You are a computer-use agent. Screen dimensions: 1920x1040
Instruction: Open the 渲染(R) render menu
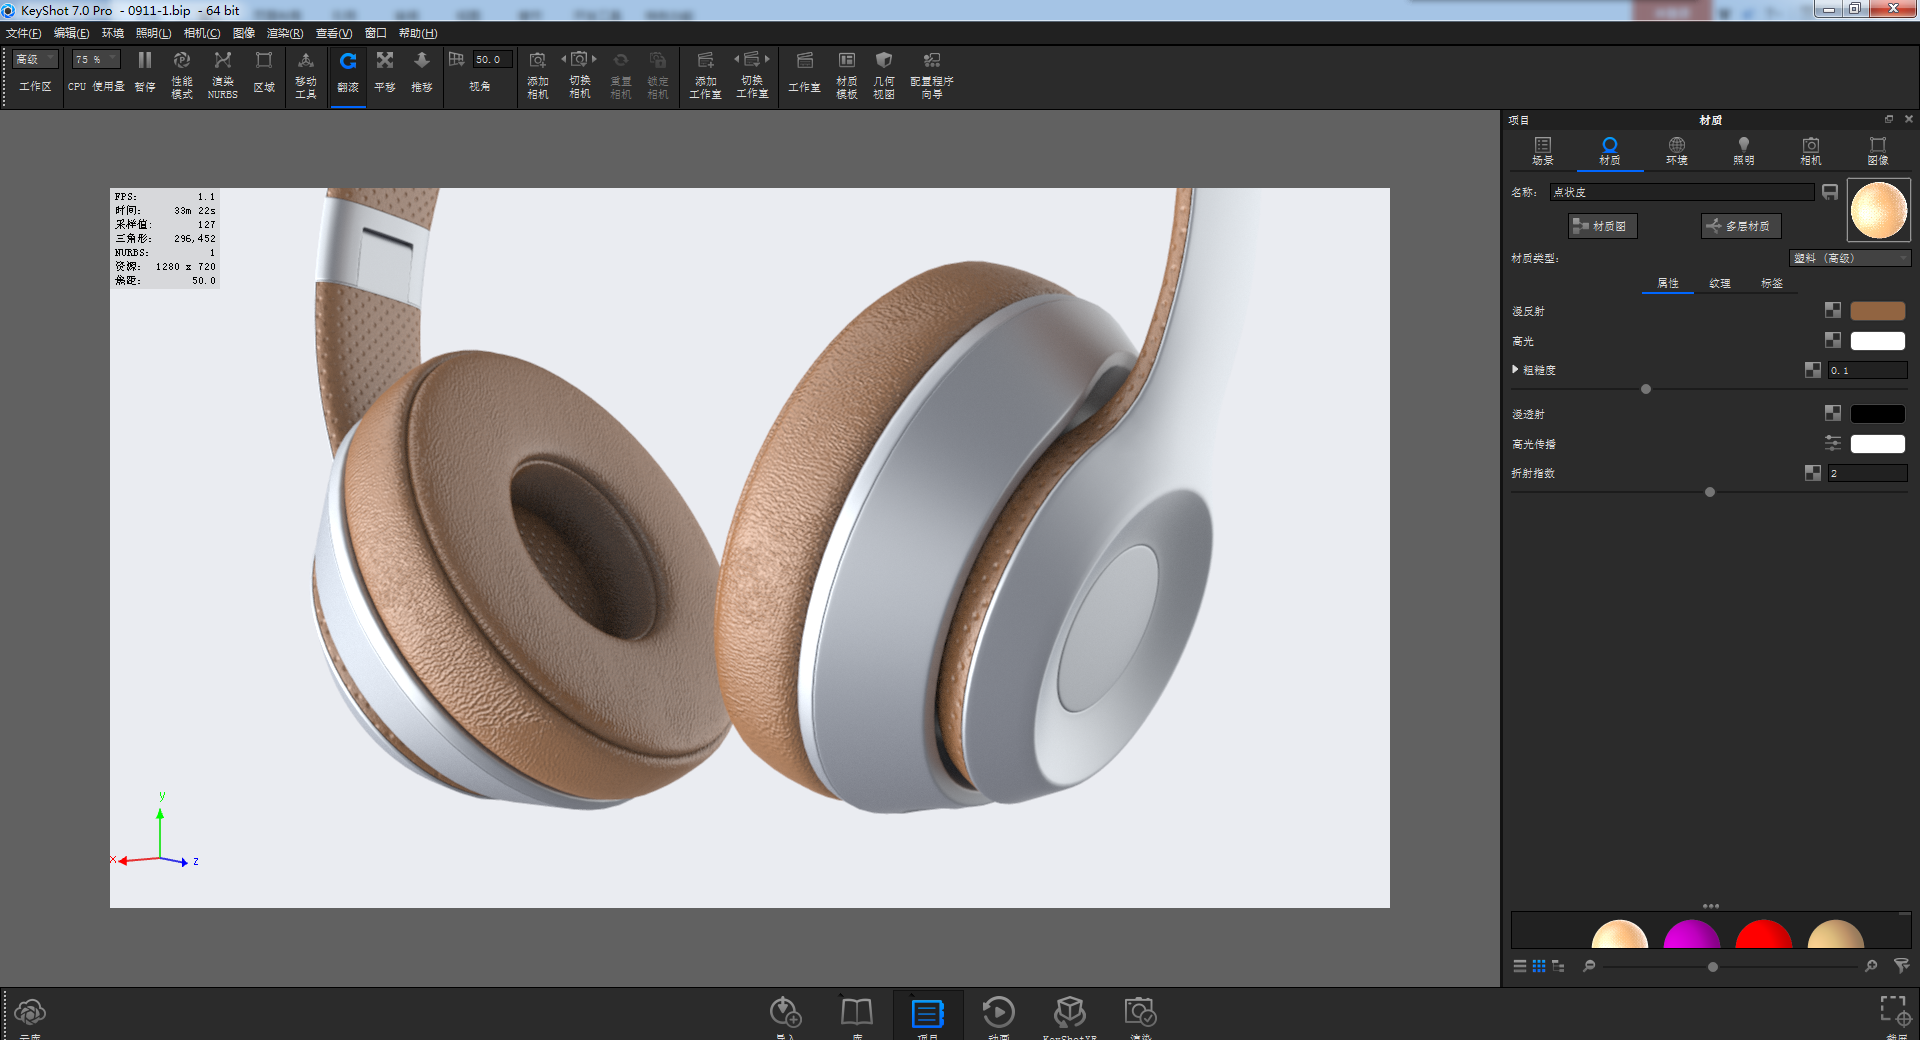pyautogui.click(x=284, y=33)
